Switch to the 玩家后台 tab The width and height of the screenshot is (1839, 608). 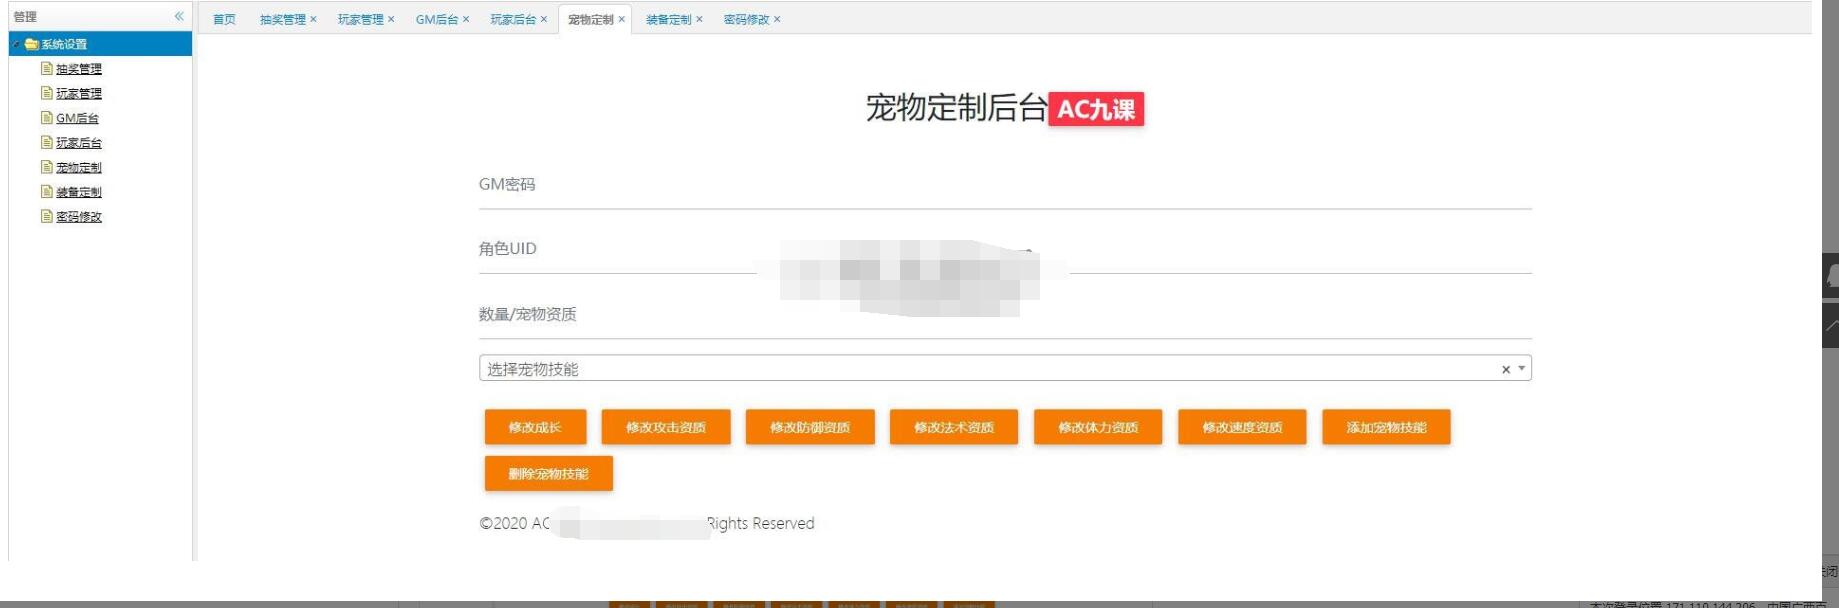coord(513,19)
